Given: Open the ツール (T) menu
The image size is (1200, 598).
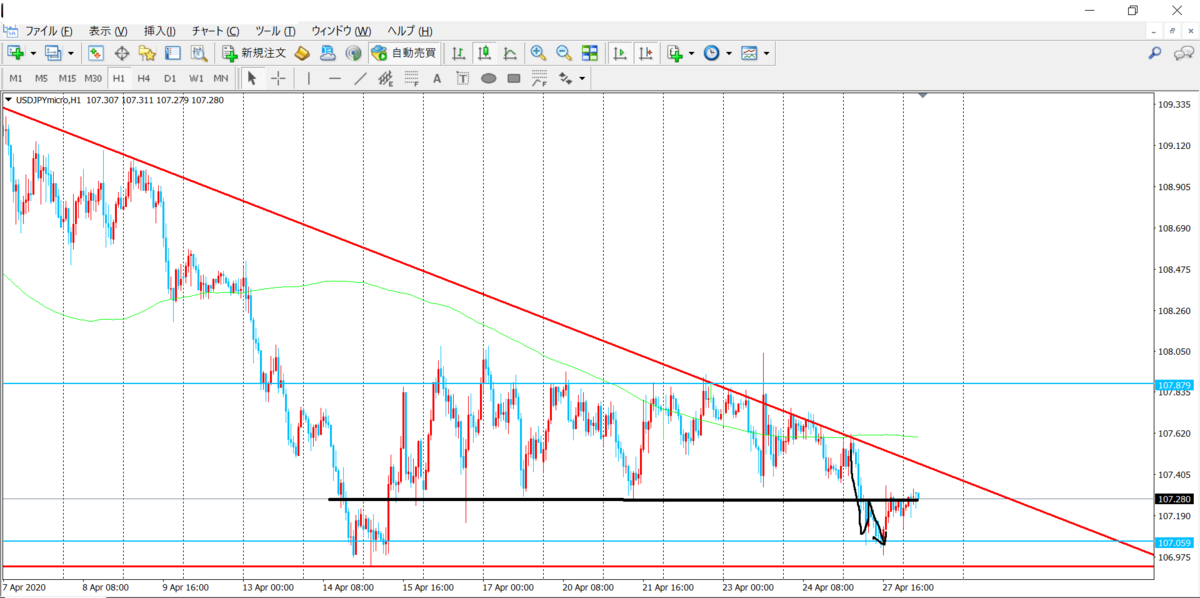Looking at the screenshot, I should (x=275, y=31).
